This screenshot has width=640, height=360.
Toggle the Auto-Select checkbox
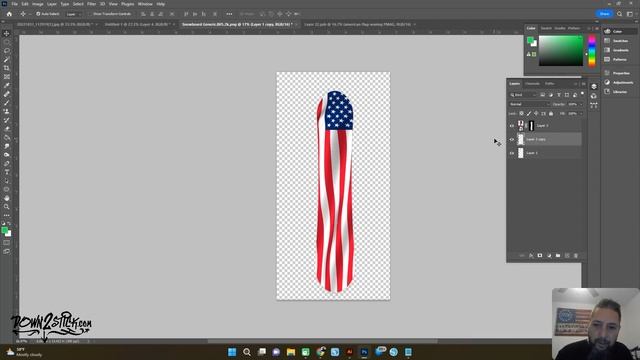(x=38, y=14)
